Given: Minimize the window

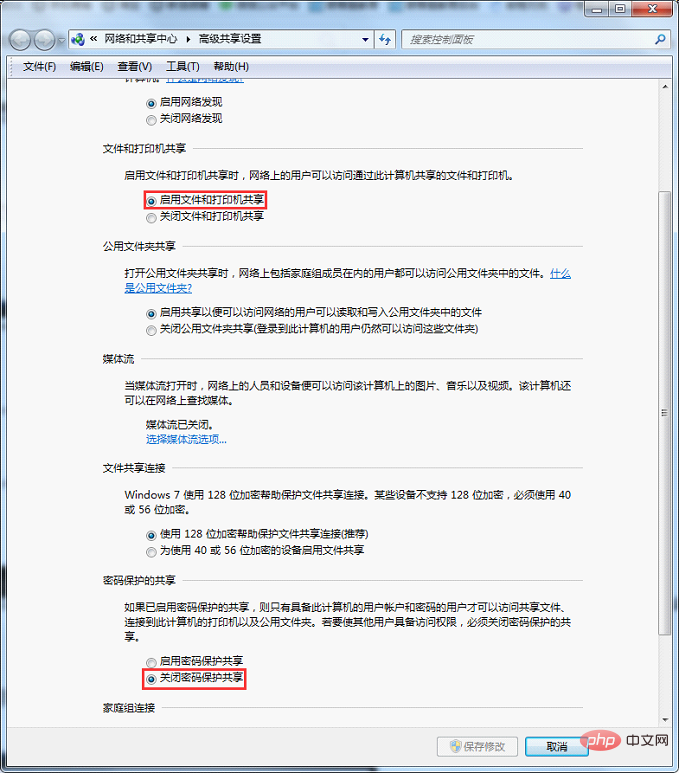Looking at the screenshot, I should coord(597,9).
